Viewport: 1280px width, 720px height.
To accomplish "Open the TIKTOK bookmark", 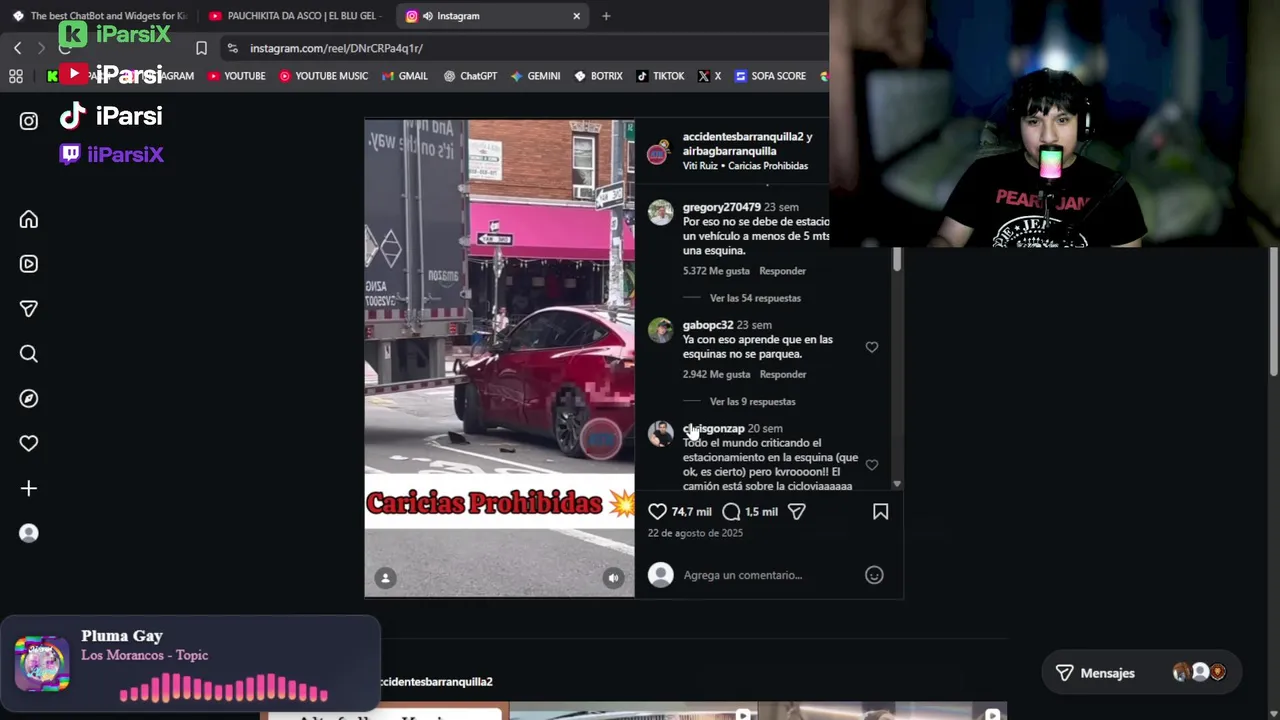I will (660, 76).
